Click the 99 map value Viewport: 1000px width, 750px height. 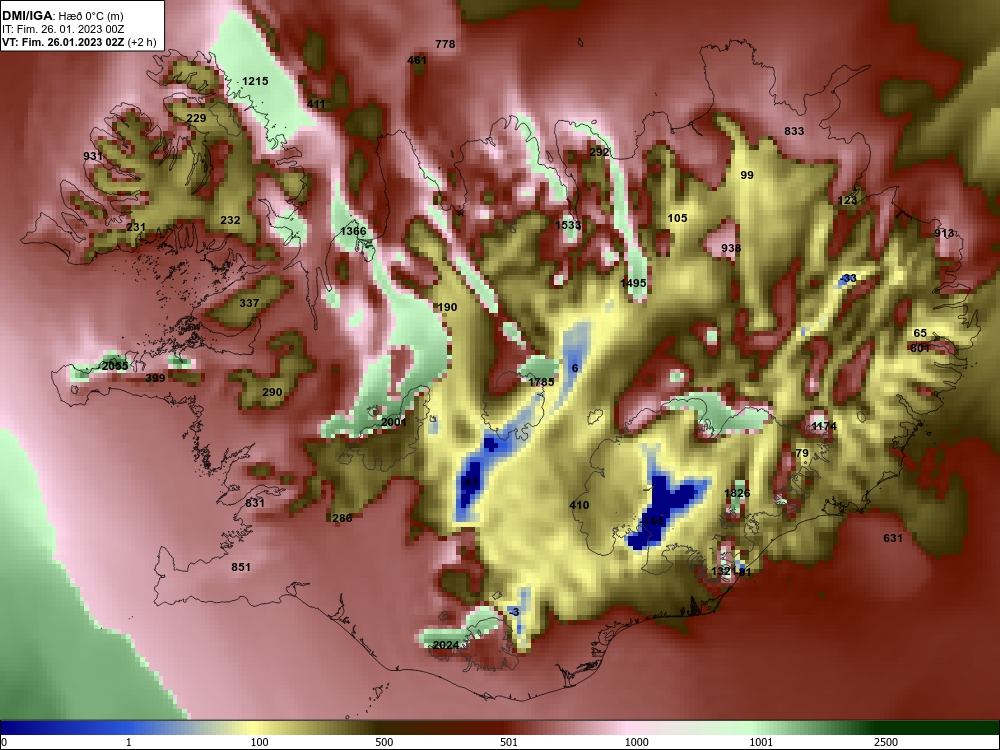[747, 175]
